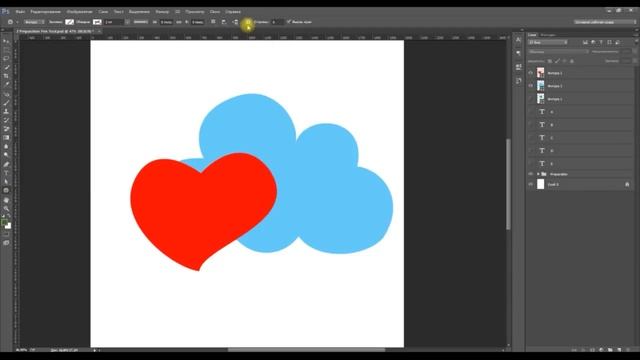Viewport: 640px width, 360px height.
Task: Open the Image menu
Action: click(80, 11)
